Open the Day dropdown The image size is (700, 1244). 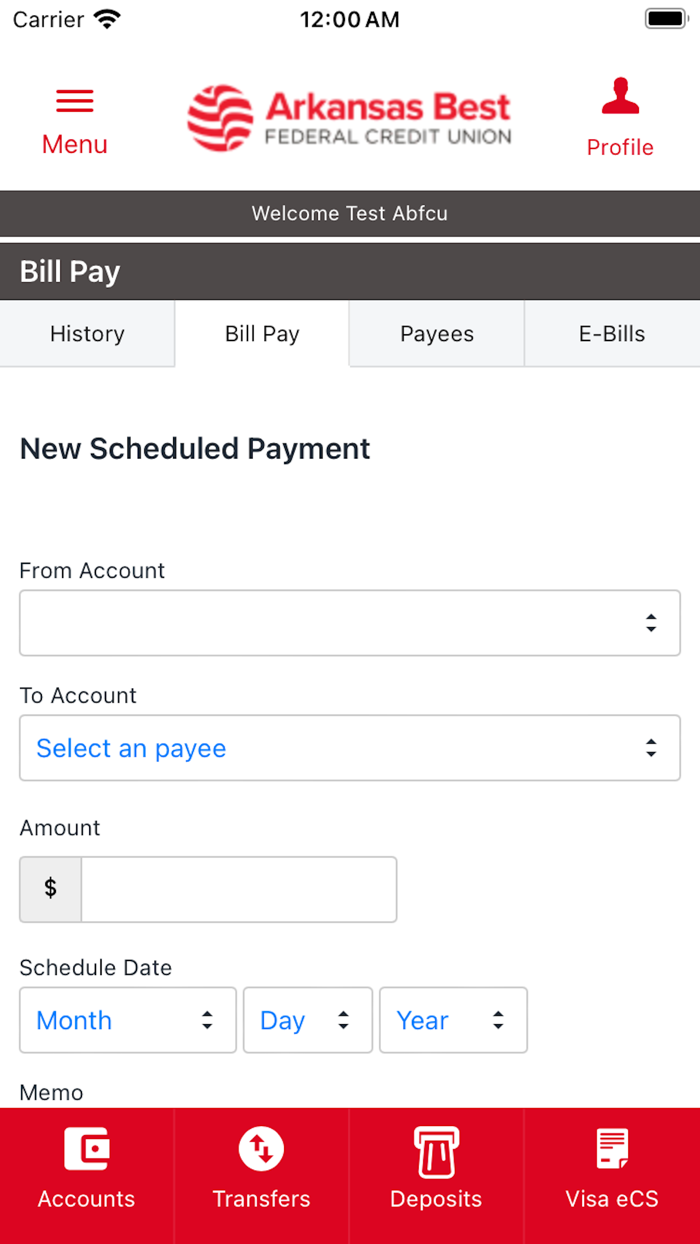pos(307,1020)
